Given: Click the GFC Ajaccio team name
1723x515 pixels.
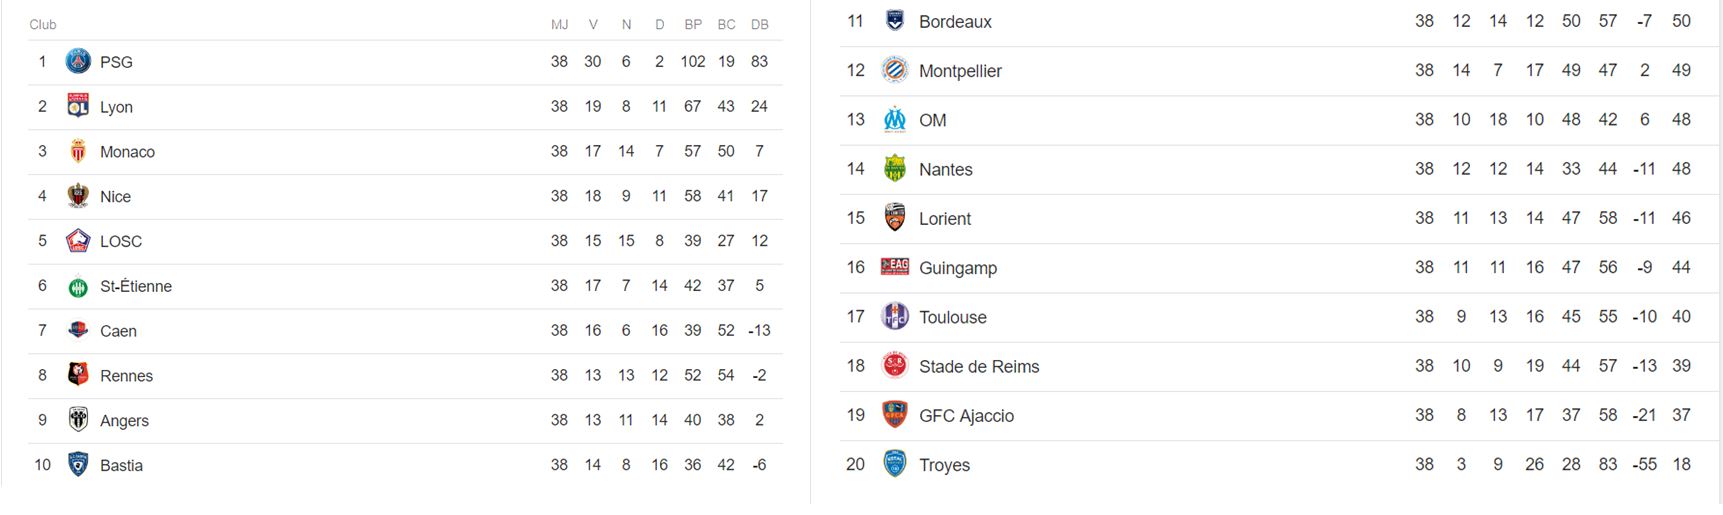Looking at the screenshot, I should point(966,416).
